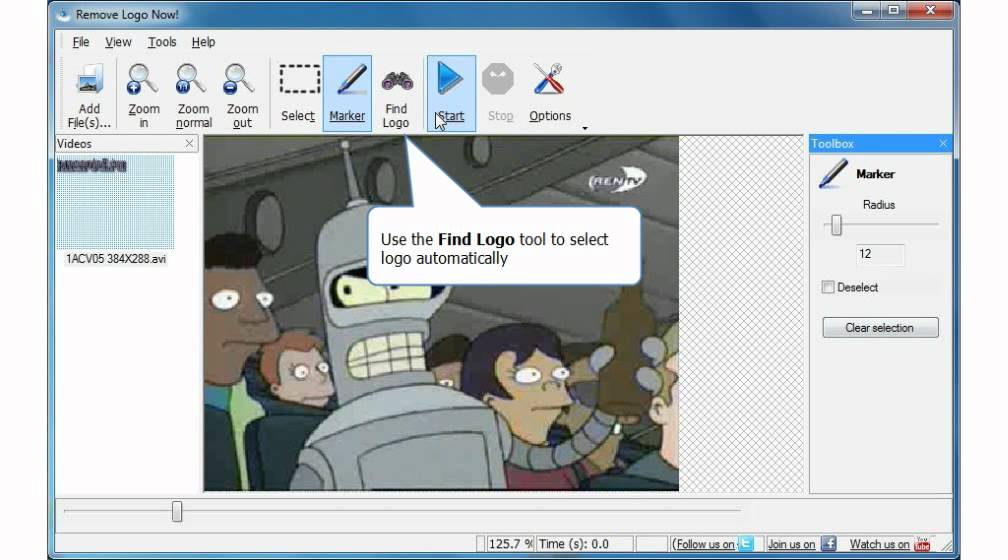
Task: Open the Follow us on link
Action: coord(705,544)
